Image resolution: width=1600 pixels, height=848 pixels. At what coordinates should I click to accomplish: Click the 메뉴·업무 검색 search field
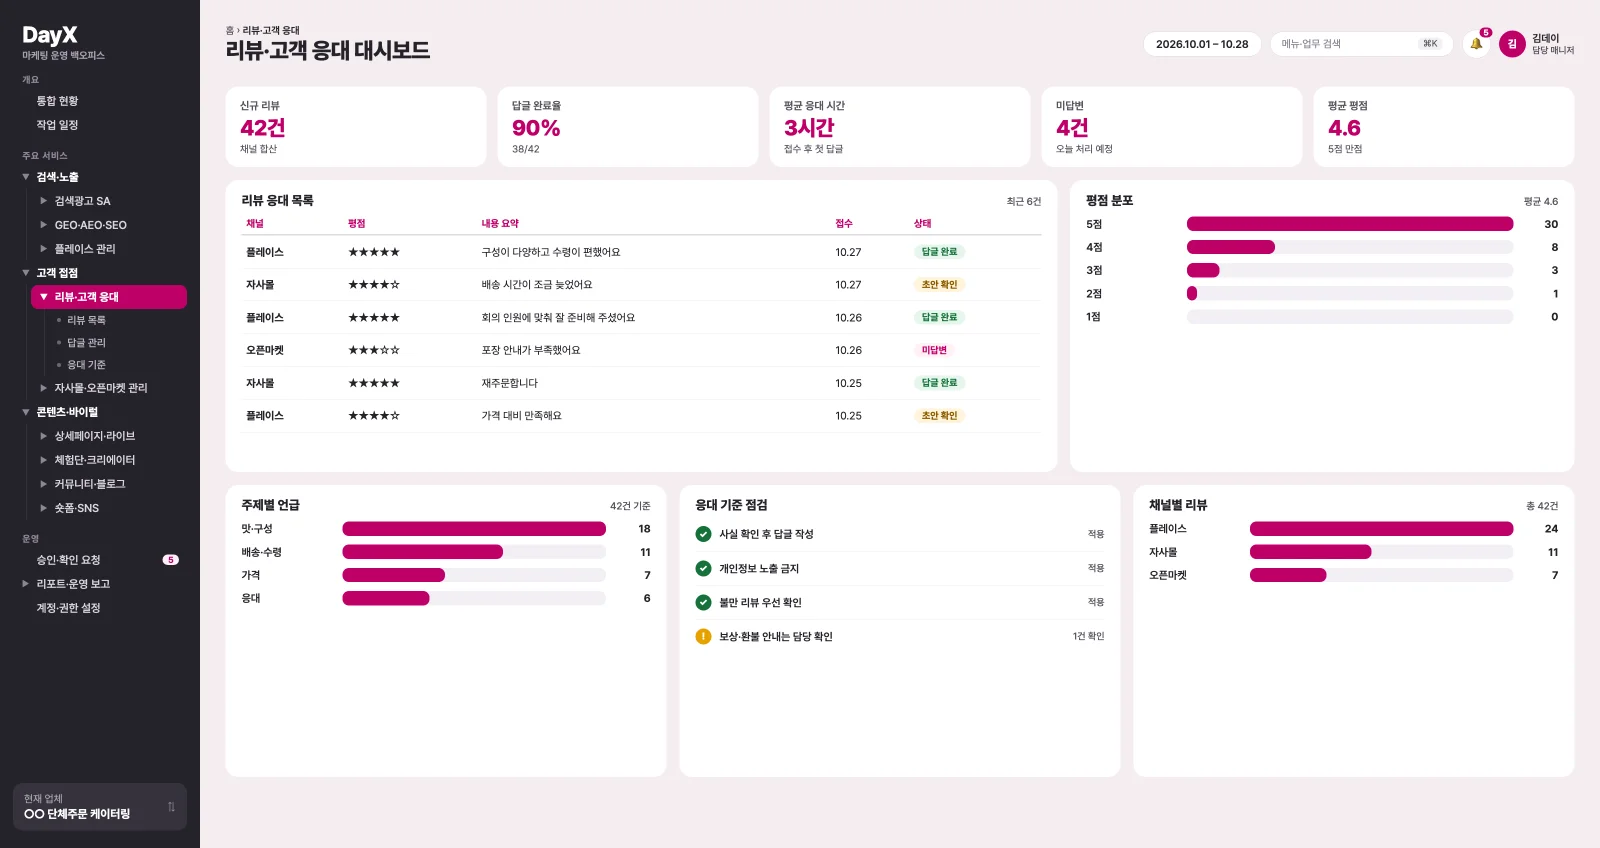[1361, 44]
